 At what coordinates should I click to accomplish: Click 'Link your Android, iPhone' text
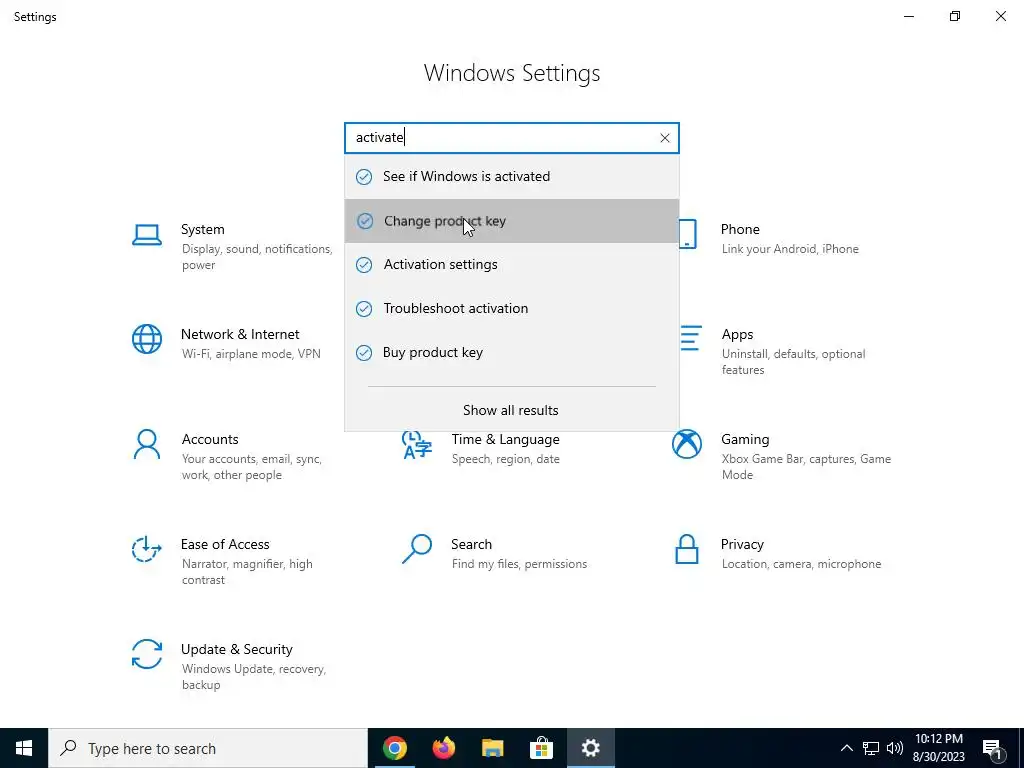click(790, 249)
